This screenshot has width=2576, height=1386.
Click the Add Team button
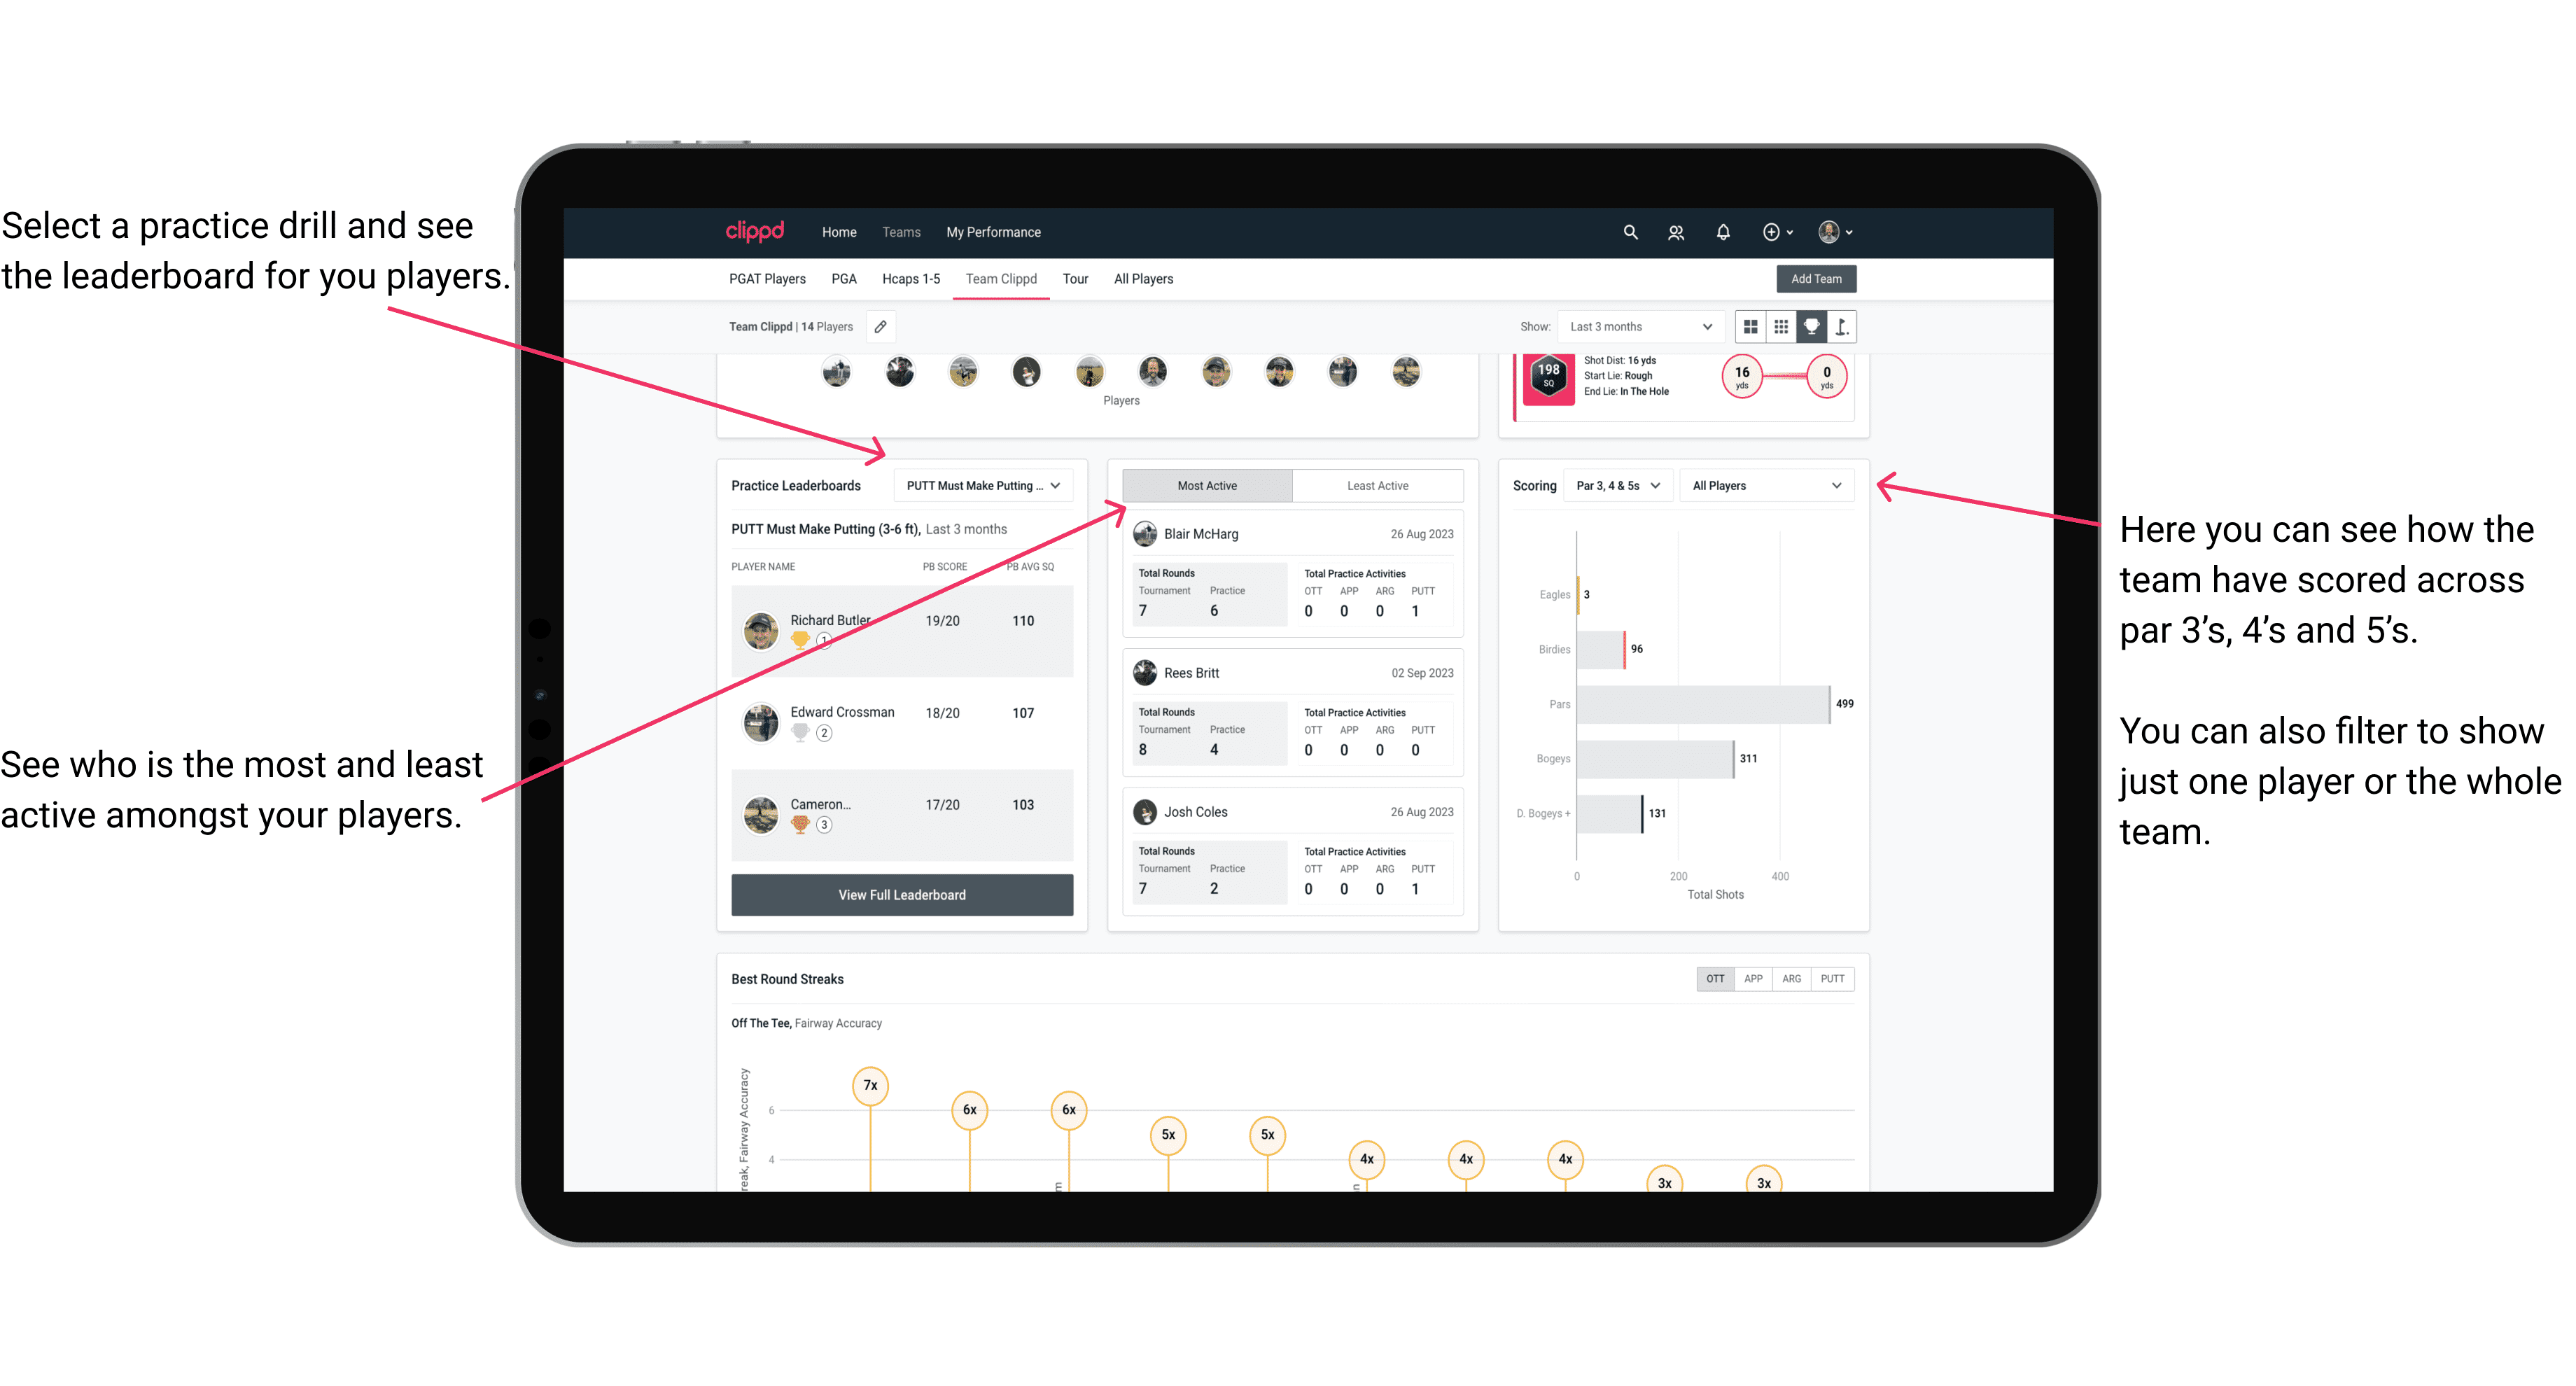pos(1815,278)
